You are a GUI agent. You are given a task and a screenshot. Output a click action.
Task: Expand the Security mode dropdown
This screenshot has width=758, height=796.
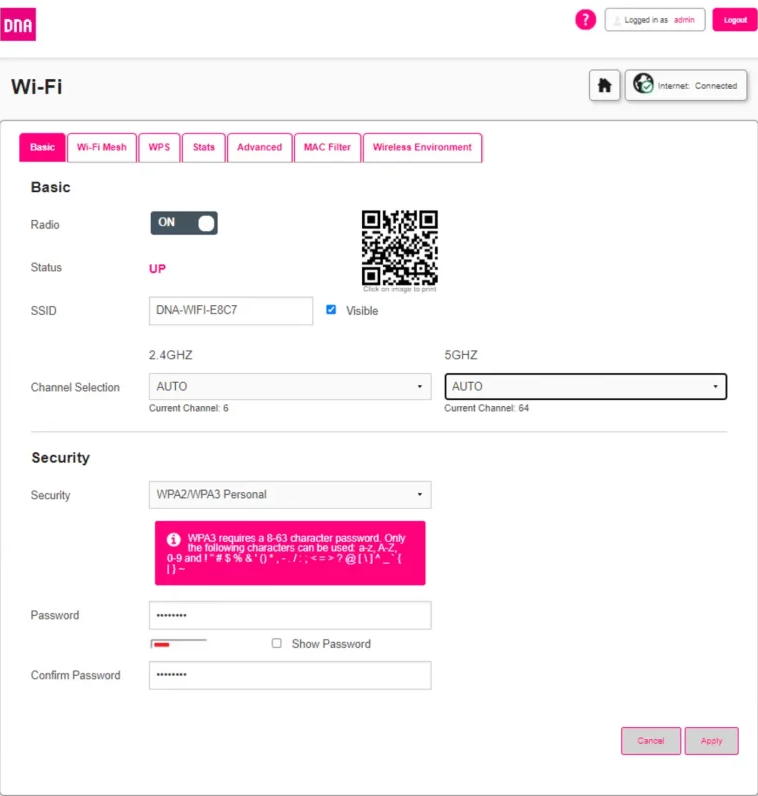(290, 494)
